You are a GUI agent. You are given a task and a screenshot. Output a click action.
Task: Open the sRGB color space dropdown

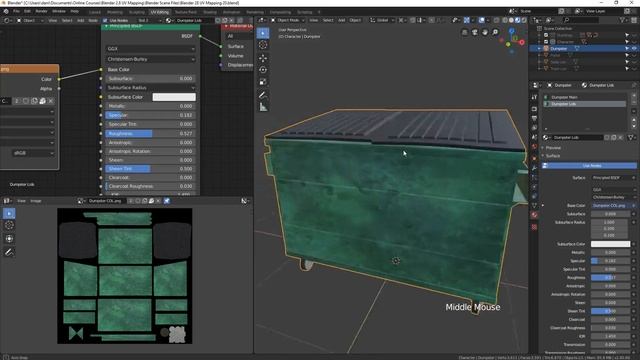pos(33,153)
